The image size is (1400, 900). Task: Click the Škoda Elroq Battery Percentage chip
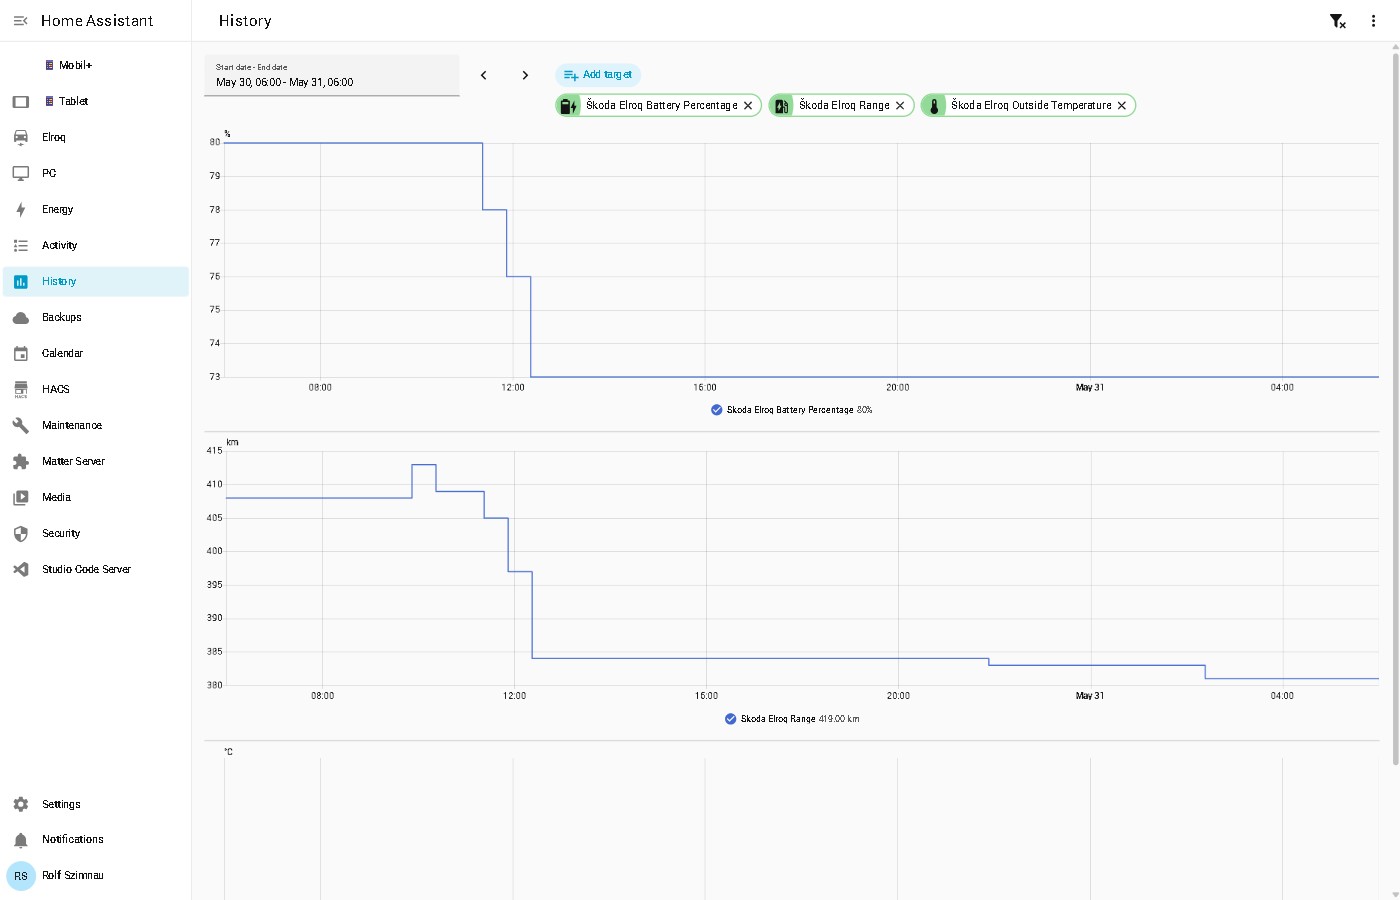658,105
